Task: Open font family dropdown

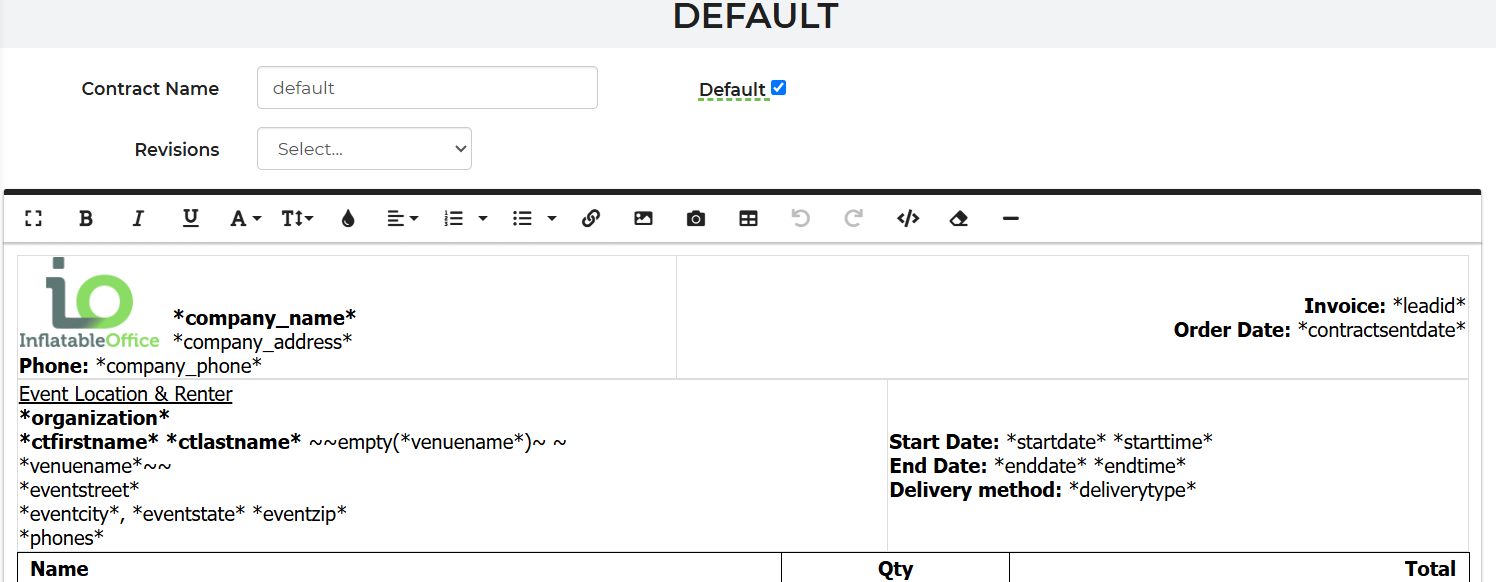Action: tap(245, 218)
